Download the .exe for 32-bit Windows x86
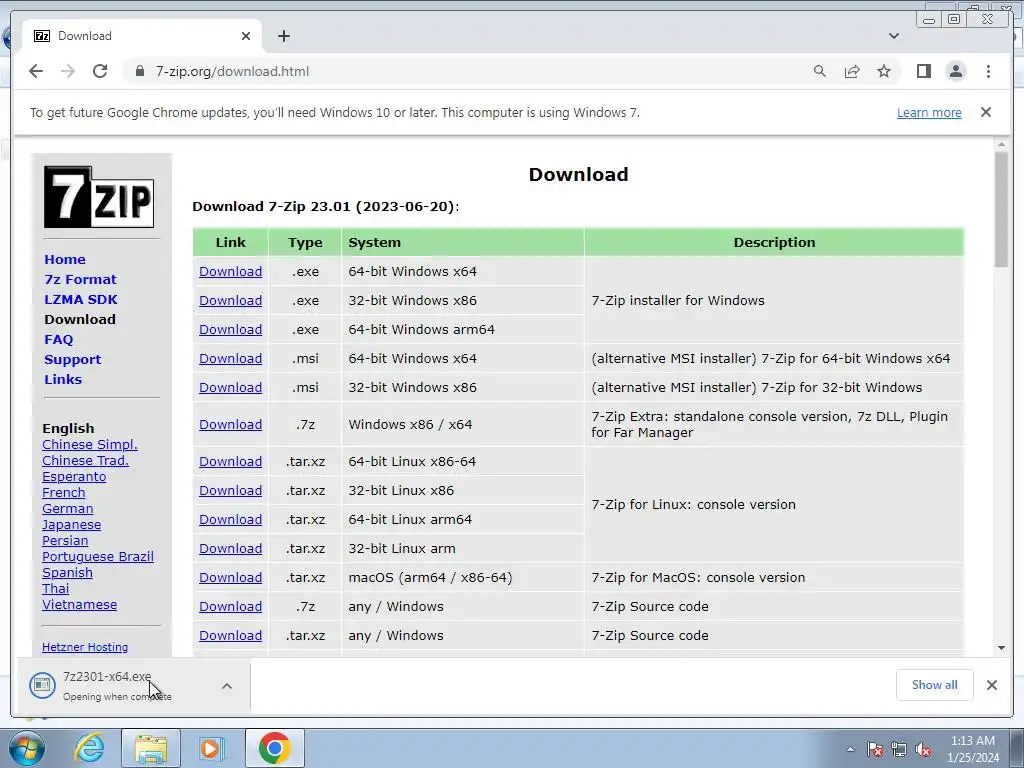The width and height of the screenshot is (1024, 768). tap(231, 300)
